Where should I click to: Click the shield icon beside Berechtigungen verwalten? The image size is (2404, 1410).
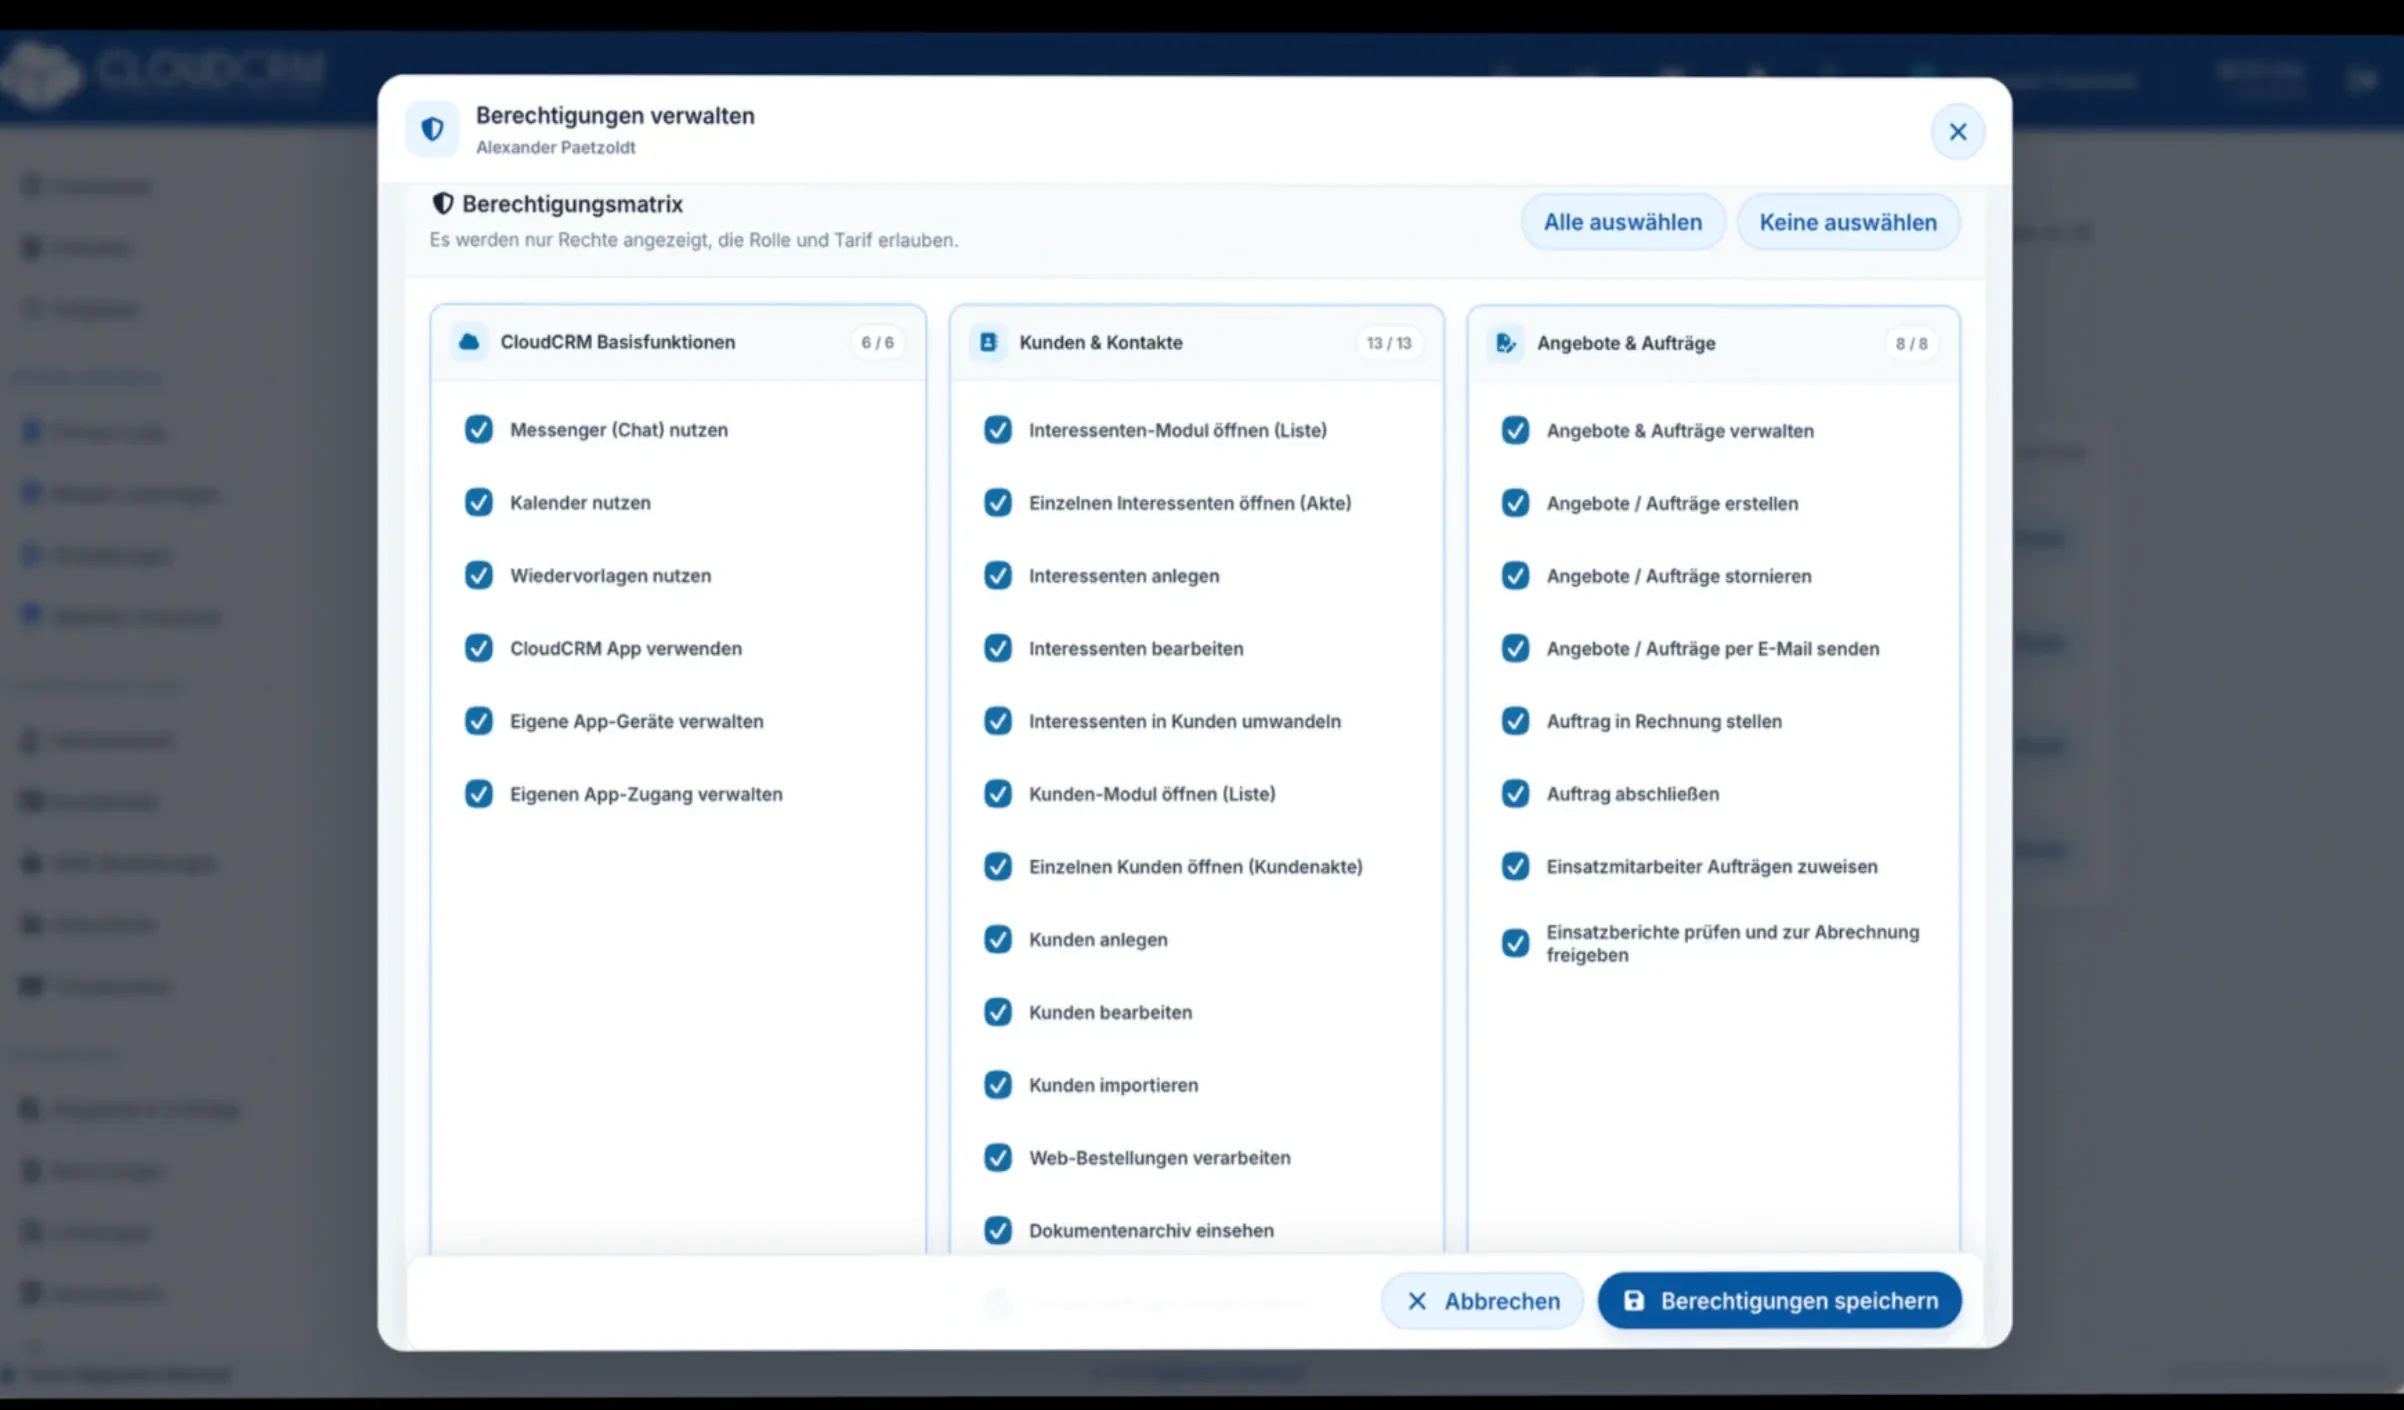coord(432,129)
